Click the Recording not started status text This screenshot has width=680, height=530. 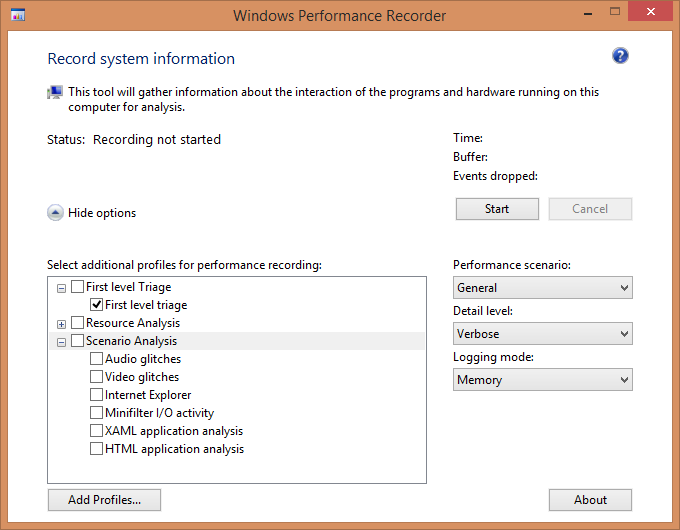(157, 140)
